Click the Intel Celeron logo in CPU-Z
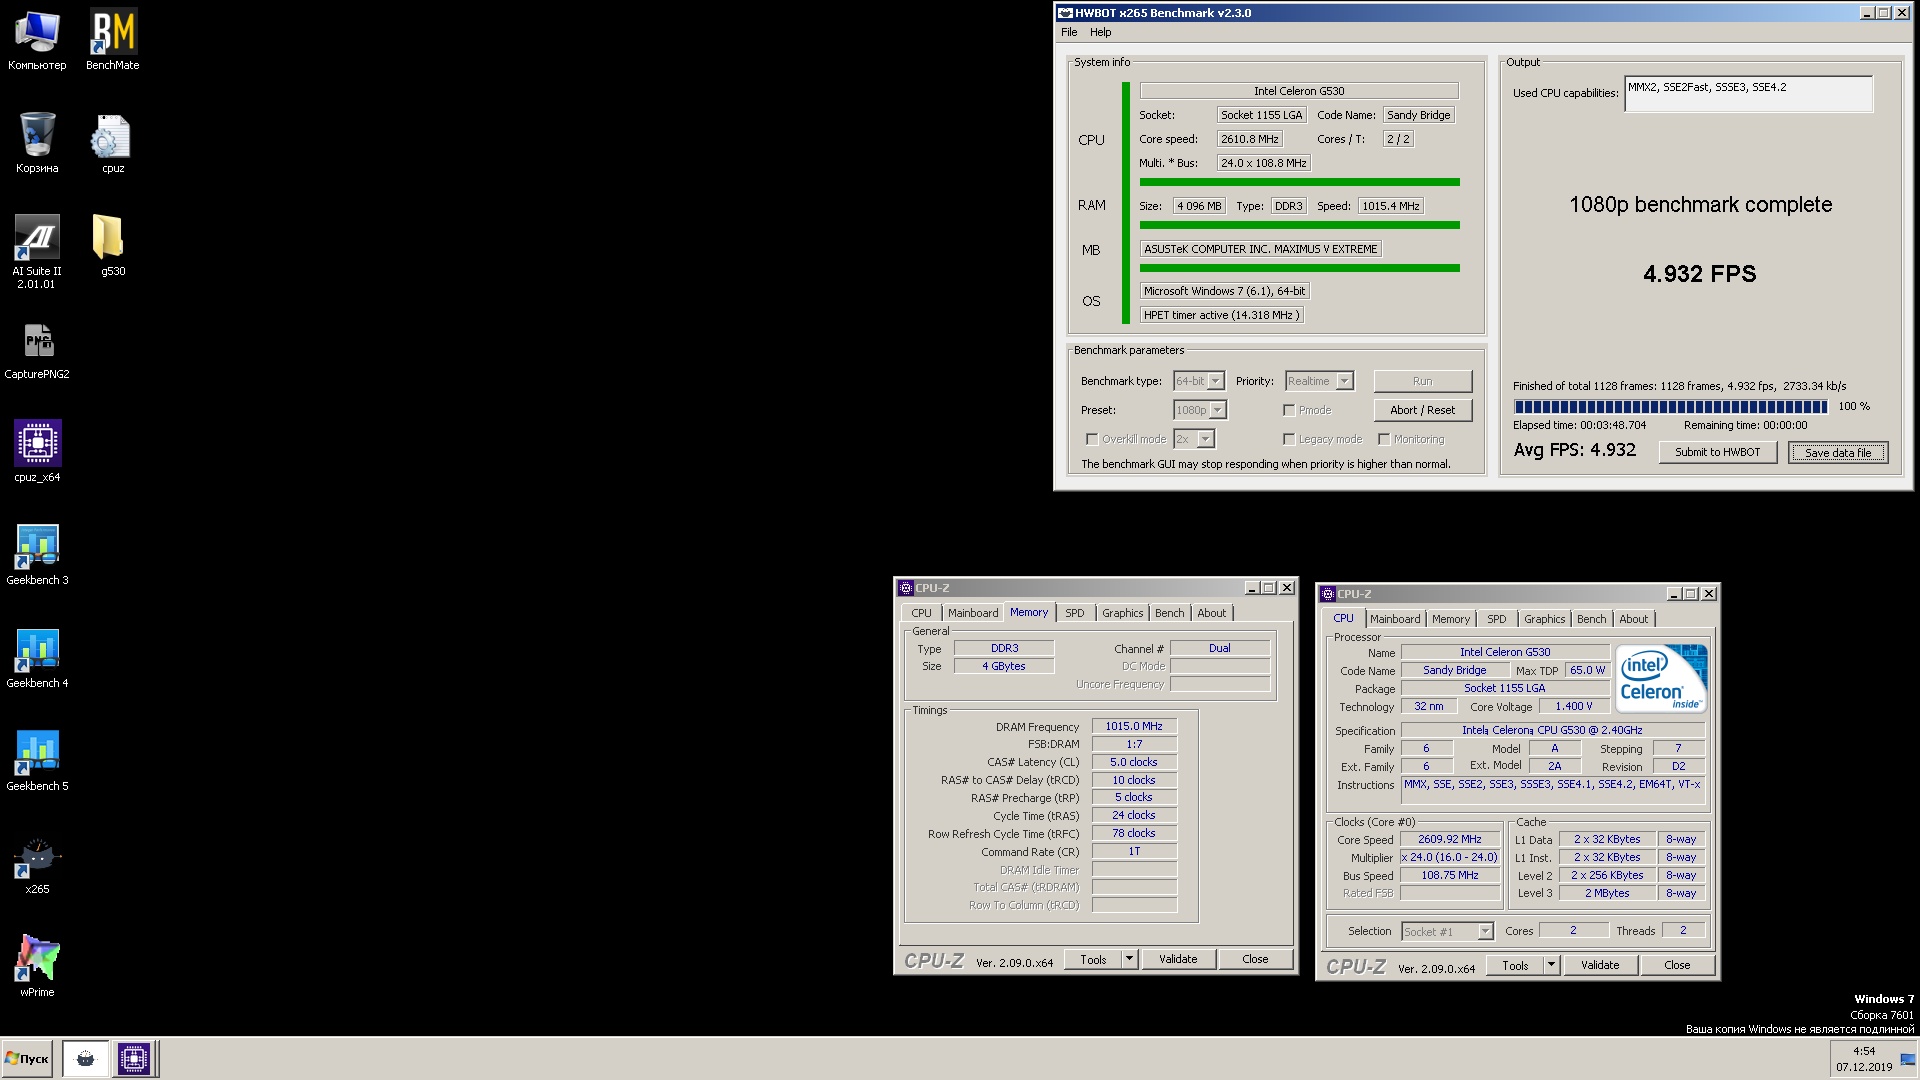Viewport: 1920px width, 1080px height. (1661, 678)
